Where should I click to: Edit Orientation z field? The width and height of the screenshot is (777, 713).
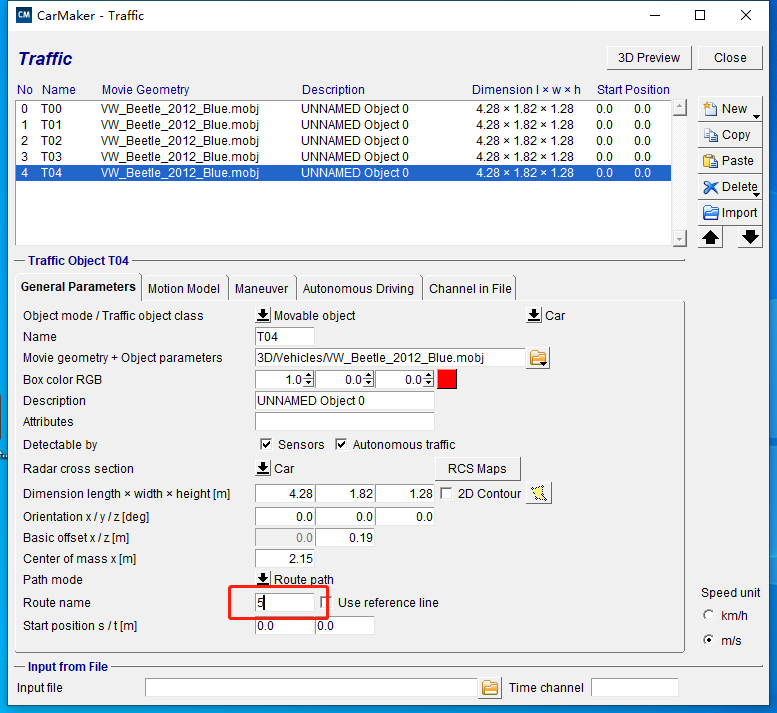[x=405, y=517]
